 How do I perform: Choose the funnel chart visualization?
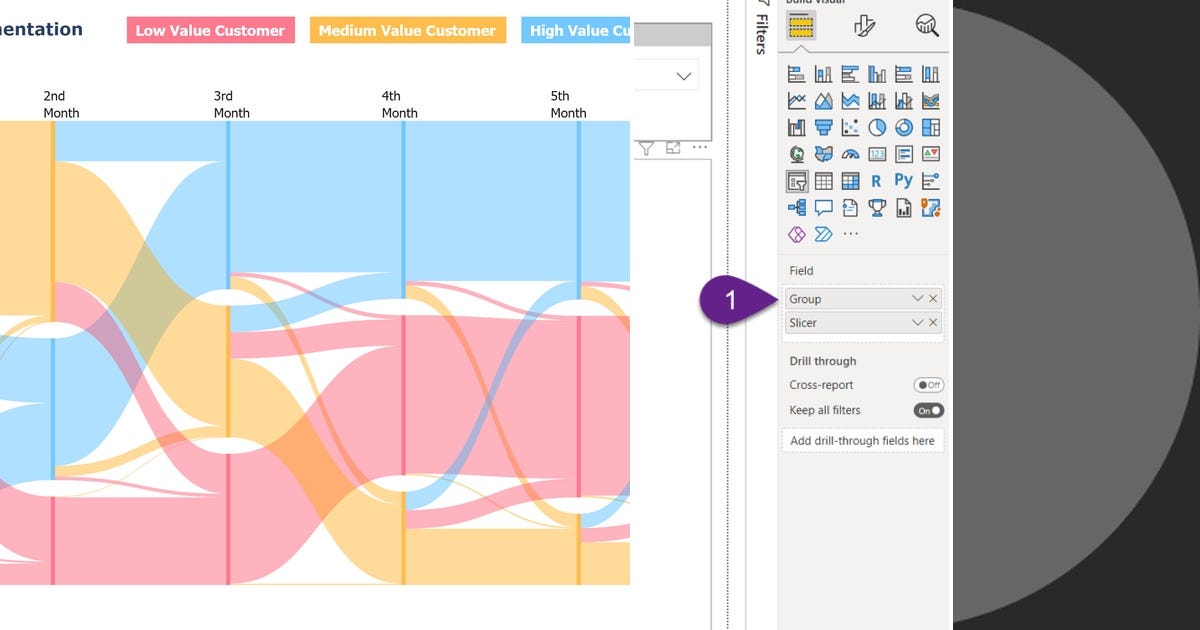click(823, 127)
